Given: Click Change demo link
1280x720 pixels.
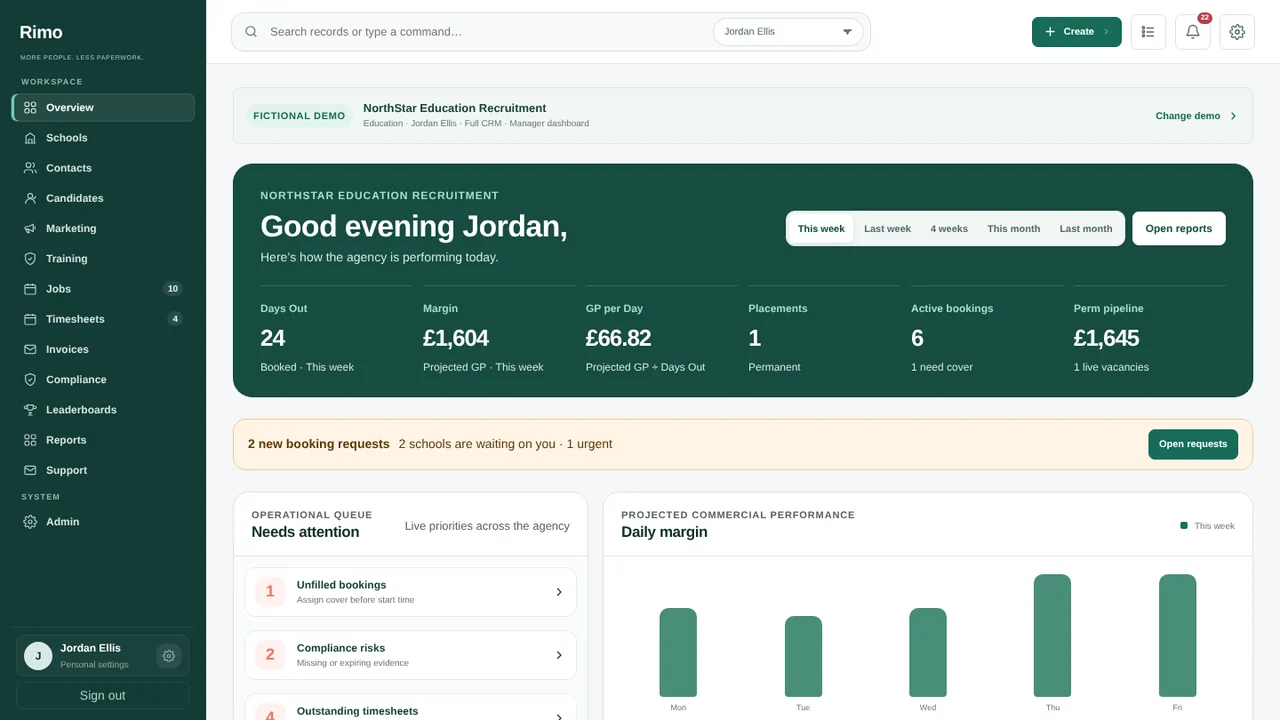Looking at the screenshot, I should point(1196,116).
